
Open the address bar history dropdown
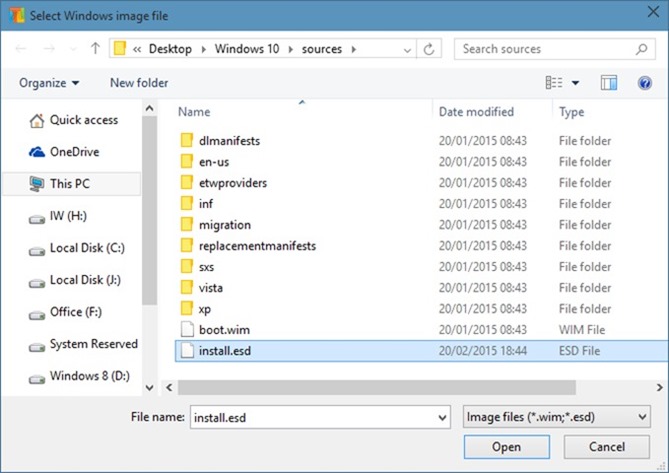click(x=407, y=50)
